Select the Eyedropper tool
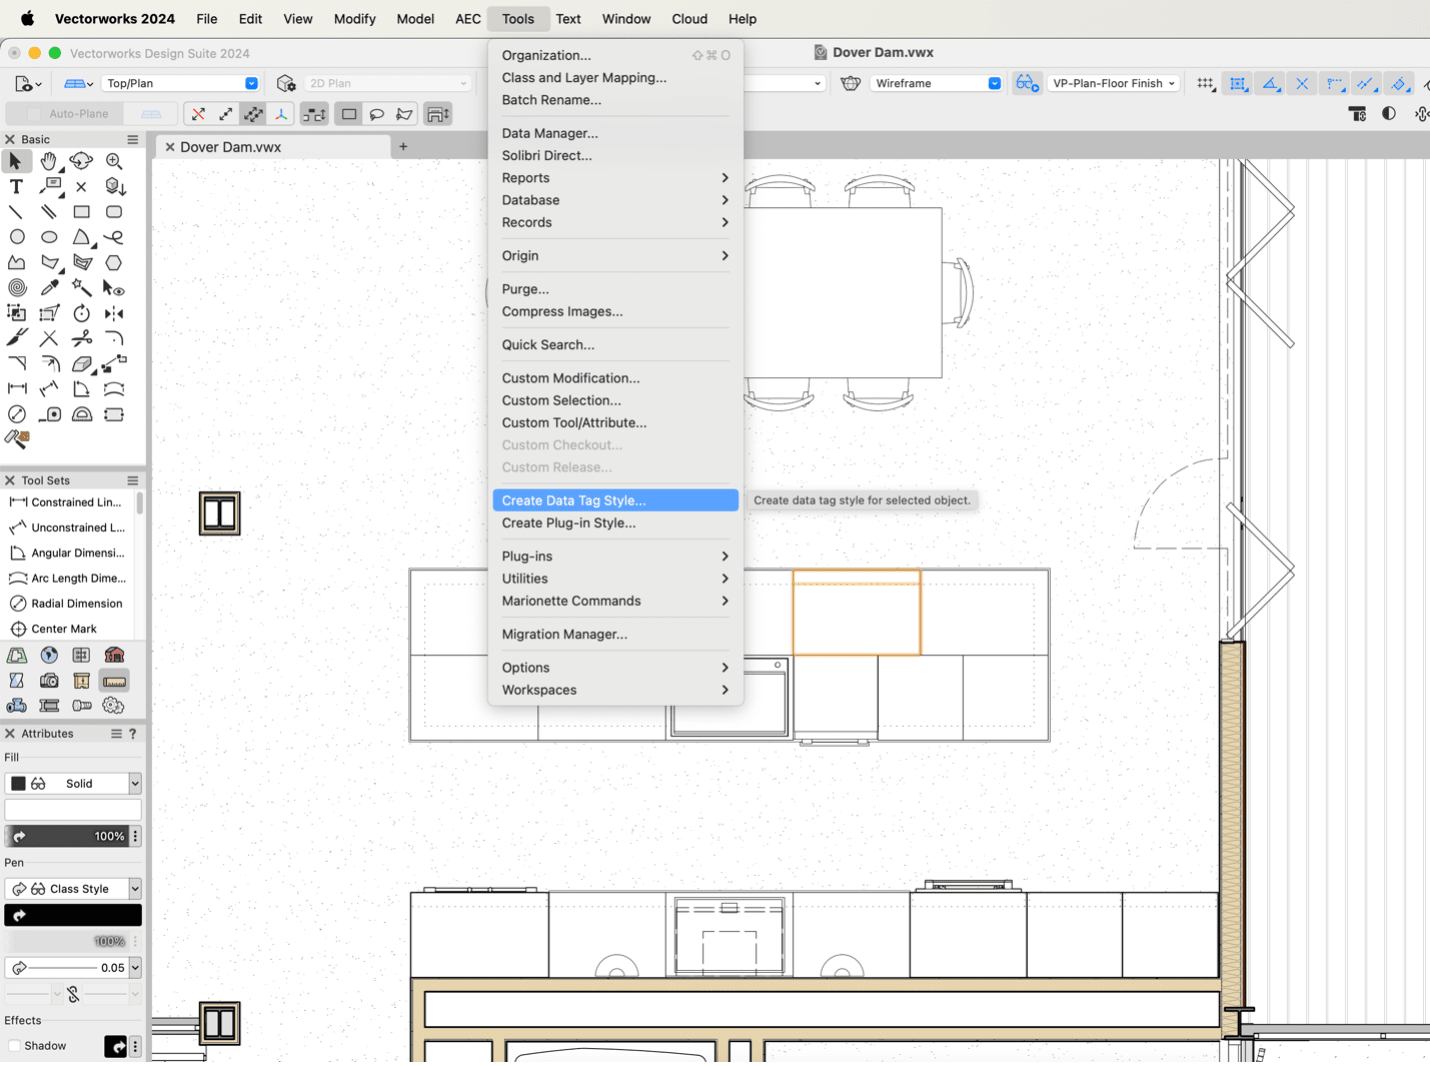This screenshot has height=1066, width=1430. click(x=49, y=287)
